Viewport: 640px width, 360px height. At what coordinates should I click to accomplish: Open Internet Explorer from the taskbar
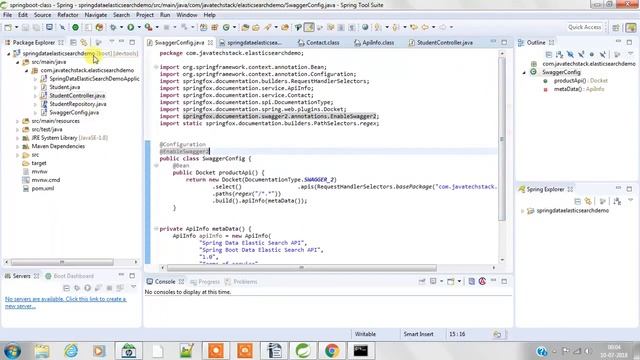71,351
